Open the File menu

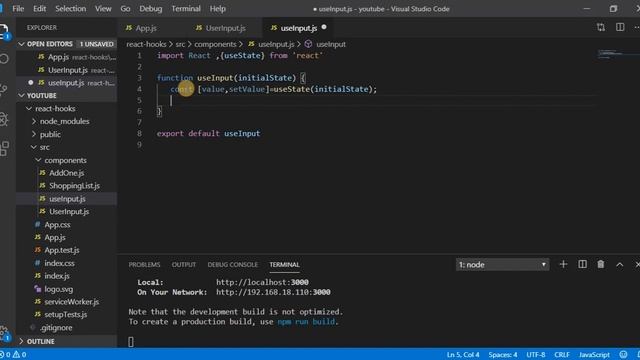18,9
